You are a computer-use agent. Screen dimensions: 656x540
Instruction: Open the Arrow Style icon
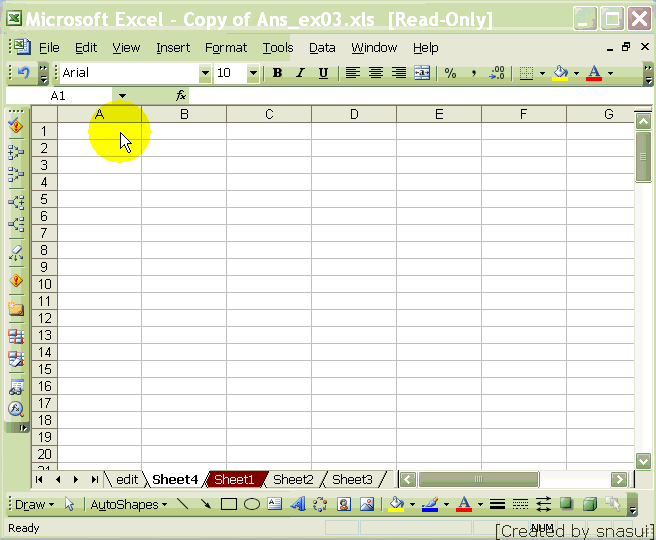click(543, 504)
